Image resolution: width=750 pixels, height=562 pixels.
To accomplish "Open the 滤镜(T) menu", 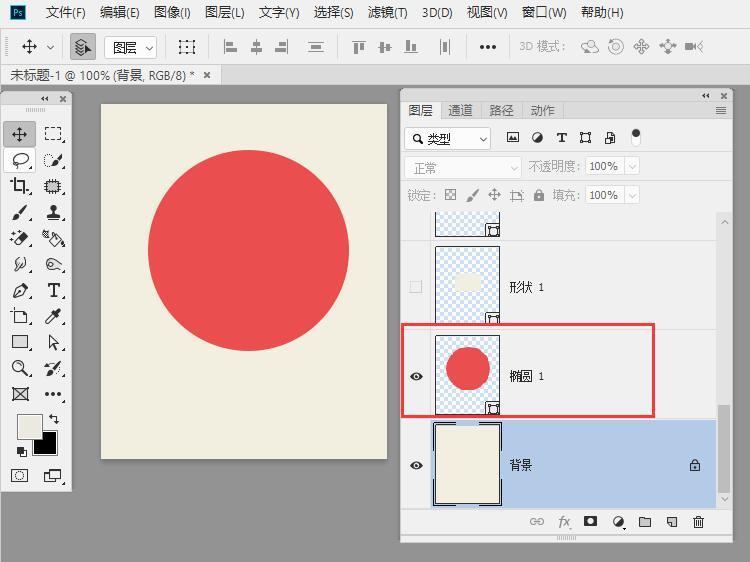I will 387,13.
